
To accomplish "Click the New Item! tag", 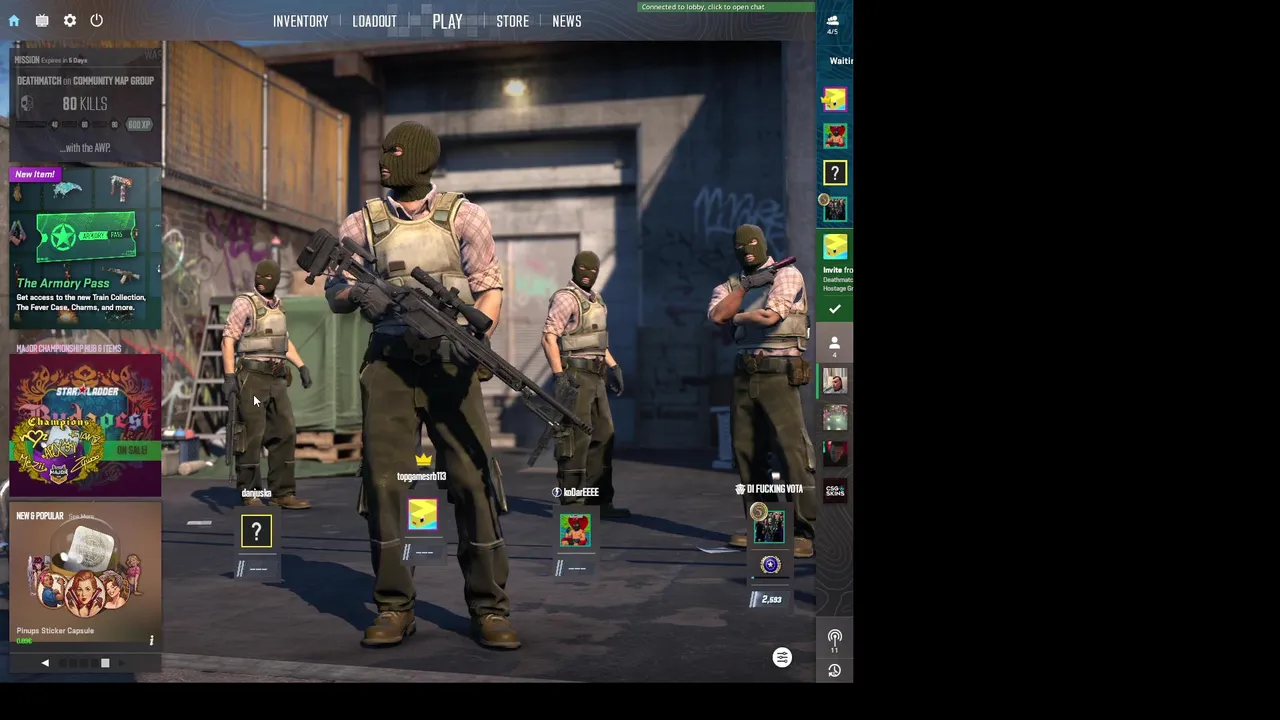I will [35, 174].
